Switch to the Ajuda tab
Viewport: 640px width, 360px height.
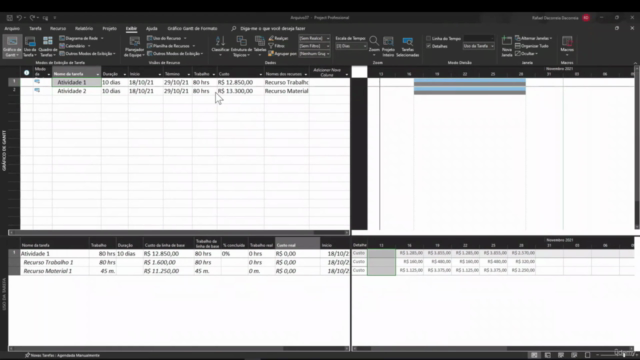[151, 29]
